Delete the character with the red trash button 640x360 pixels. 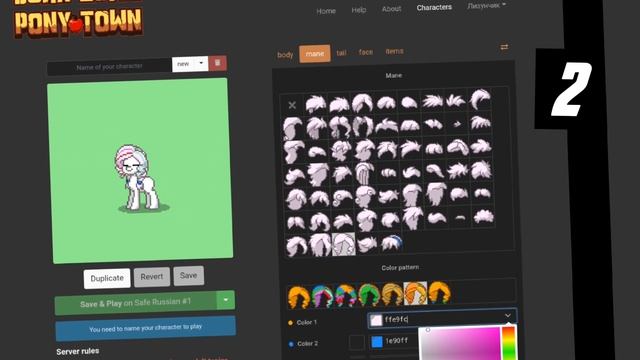(x=218, y=63)
